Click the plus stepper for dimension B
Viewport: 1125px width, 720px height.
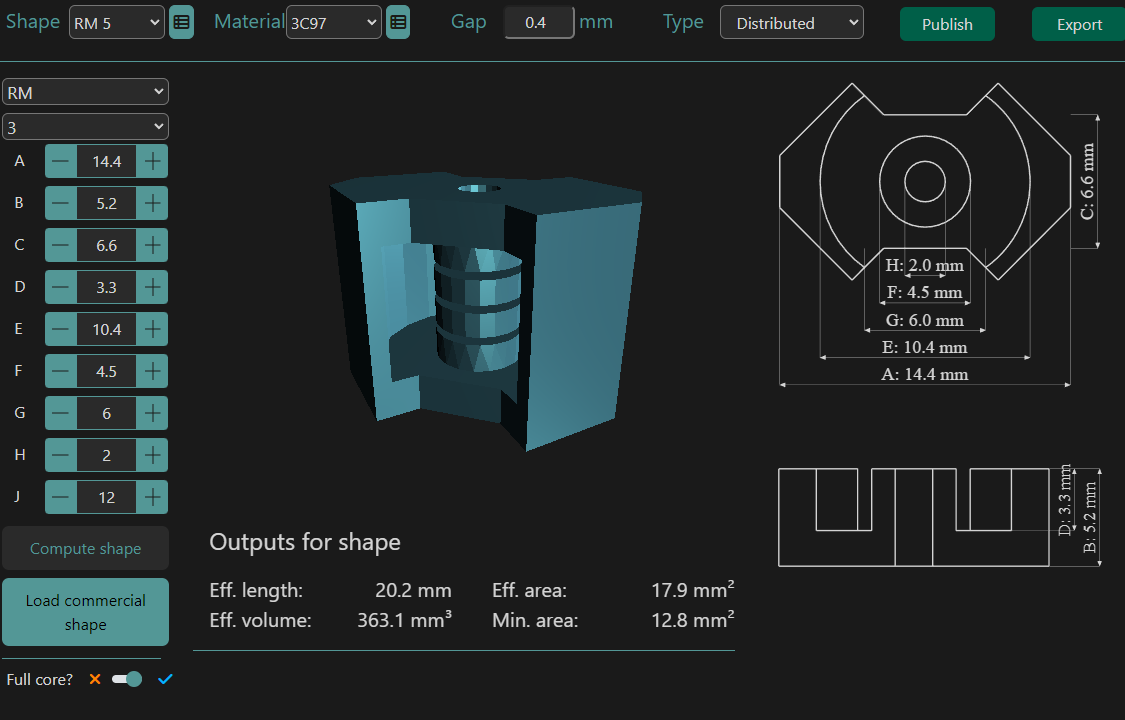[x=152, y=203]
